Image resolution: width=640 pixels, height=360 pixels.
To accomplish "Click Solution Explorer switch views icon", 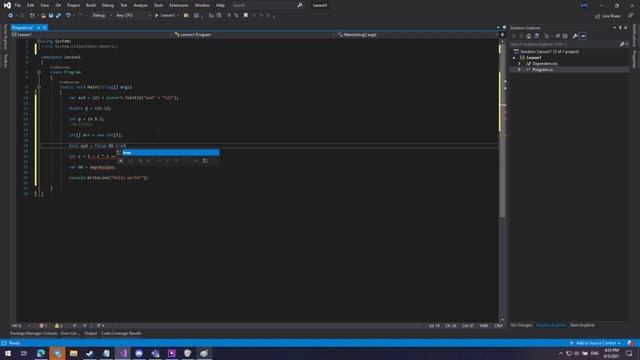I will tap(536, 36).
